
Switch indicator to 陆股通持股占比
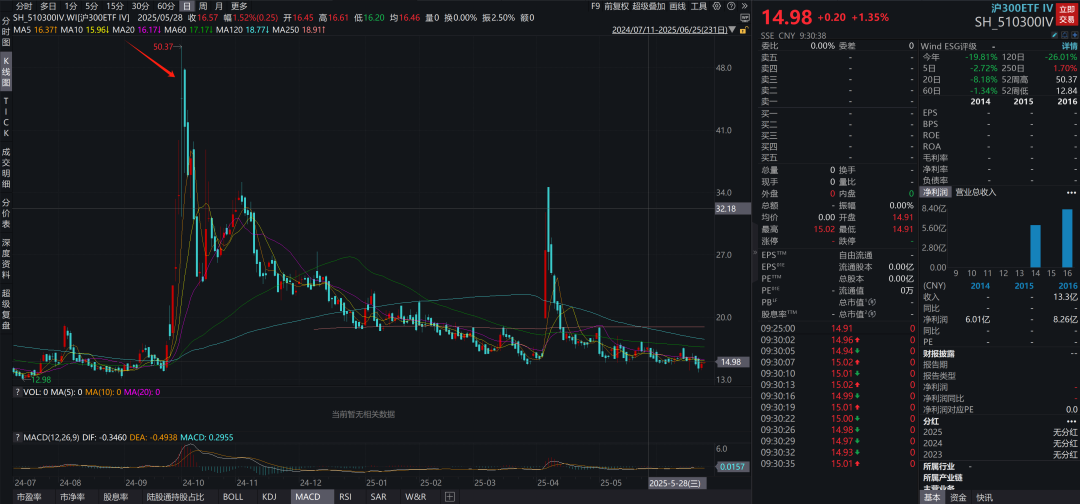[175, 496]
